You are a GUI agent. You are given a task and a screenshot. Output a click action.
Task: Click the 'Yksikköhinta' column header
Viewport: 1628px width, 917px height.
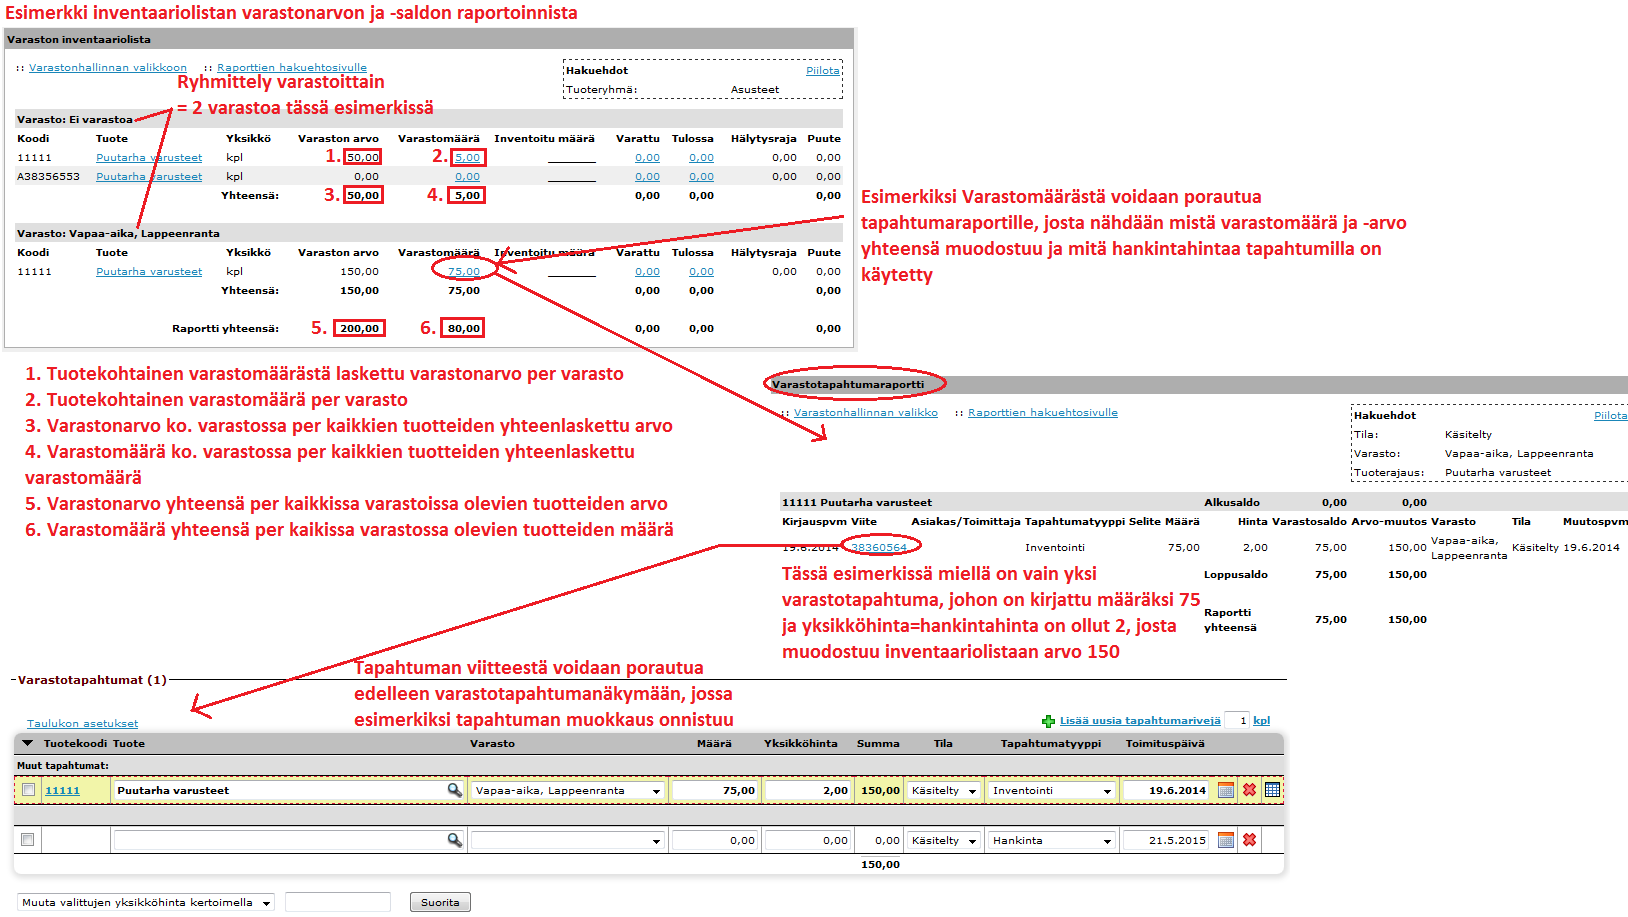(x=801, y=743)
